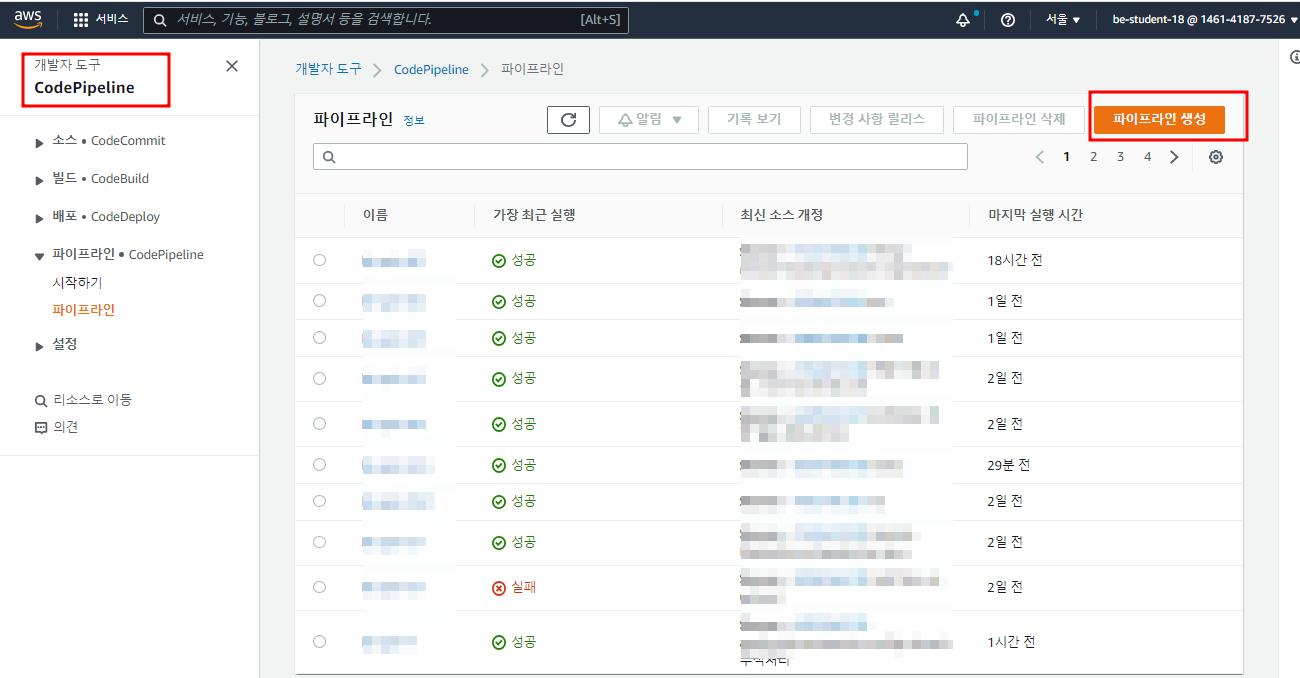
Task: Select radio for the 1시간 전 pipeline
Action: coord(319,642)
